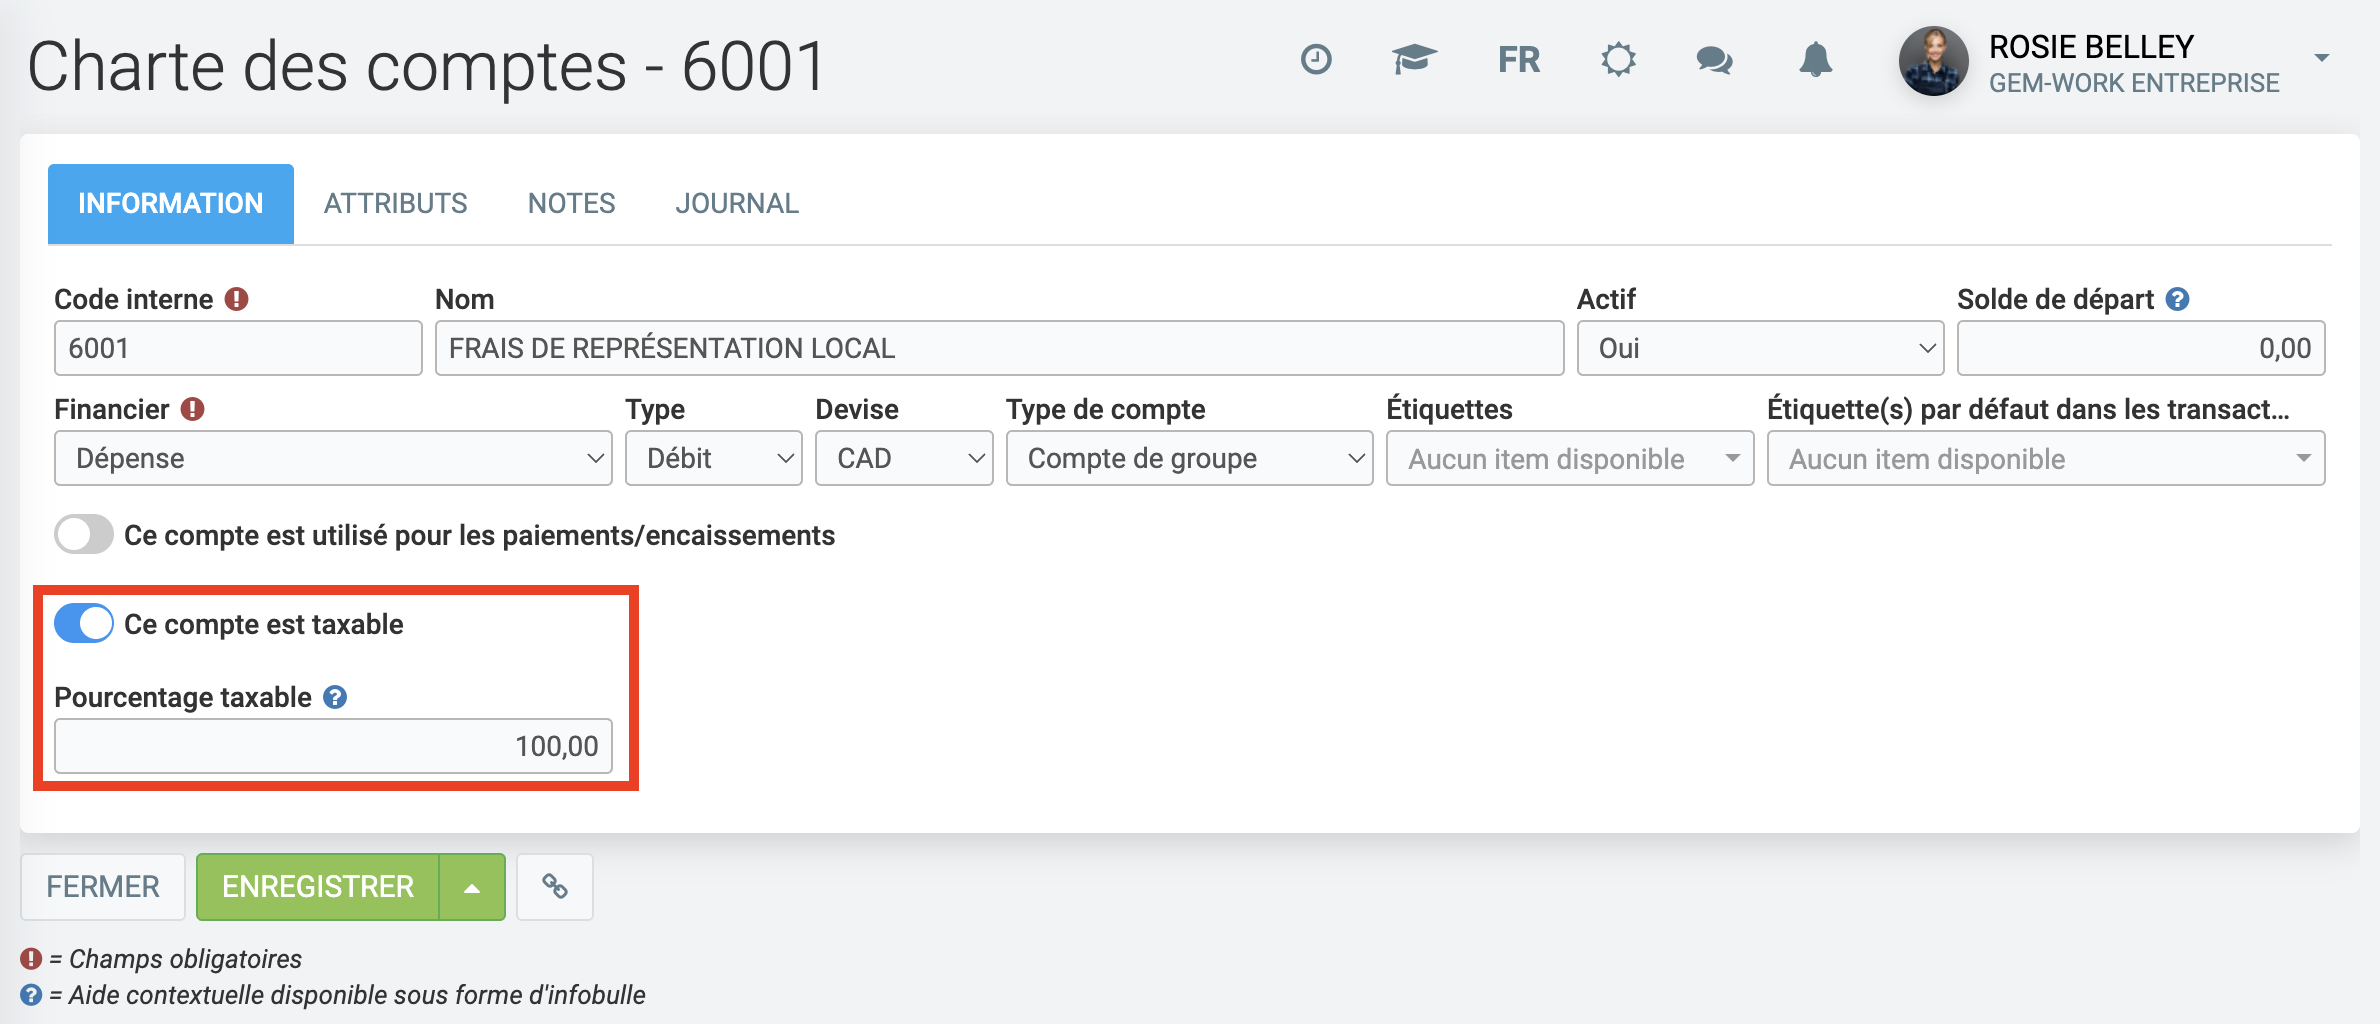The image size is (2380, 1024).
Task: Open the settings gear icon
Action: coord(1617,60)
